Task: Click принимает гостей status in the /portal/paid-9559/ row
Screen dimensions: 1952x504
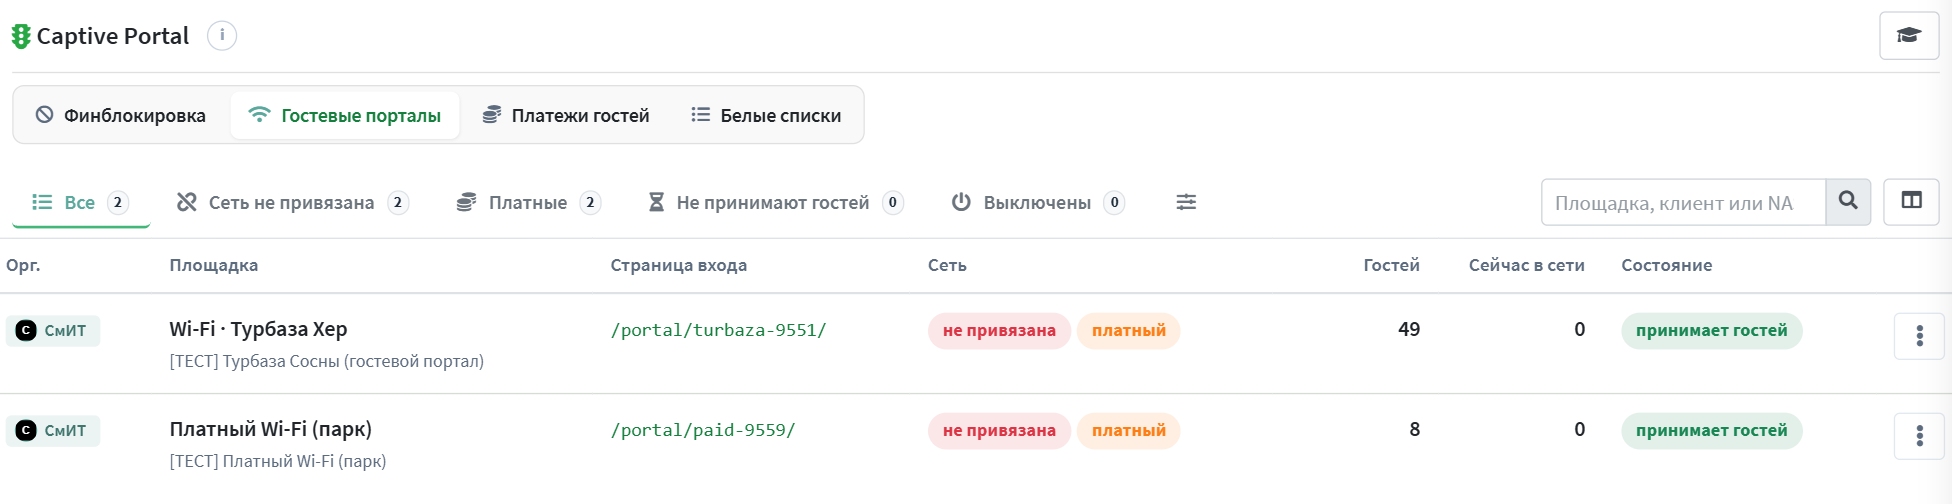Action: (1711, 430)
